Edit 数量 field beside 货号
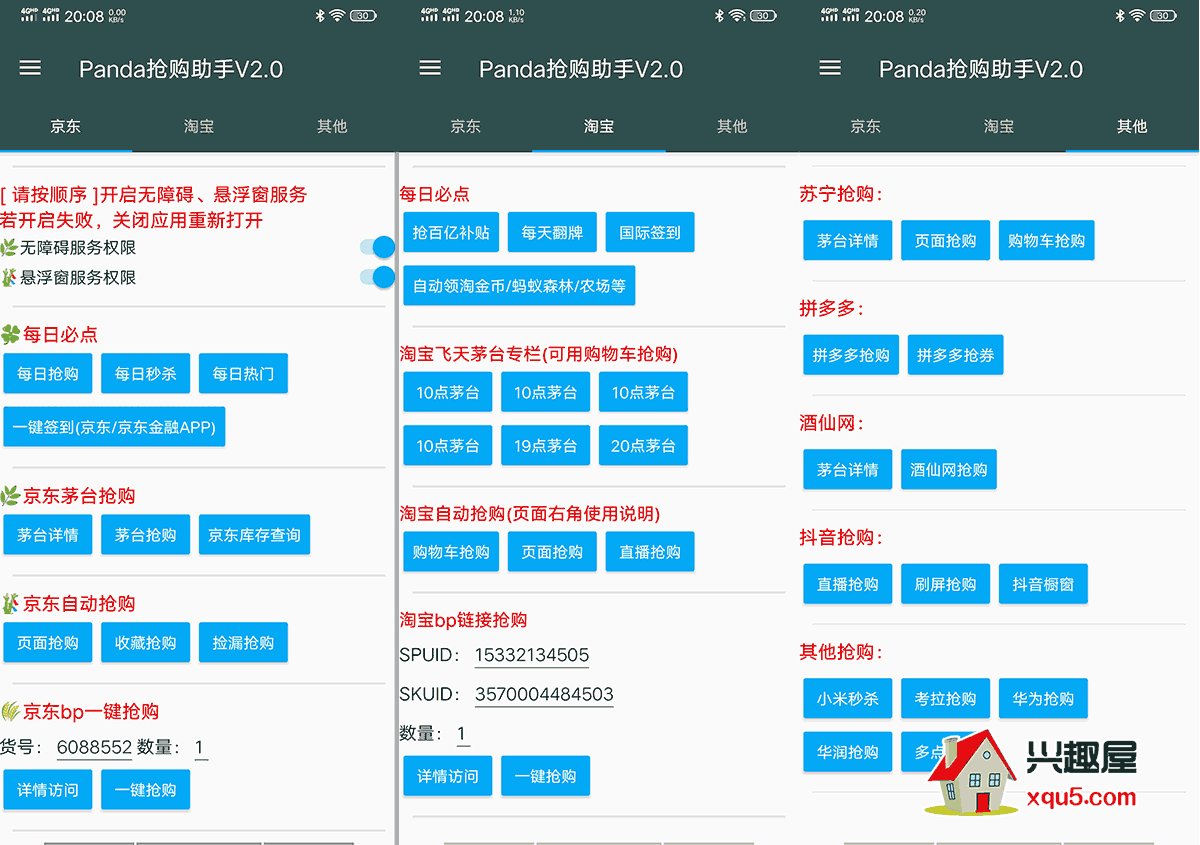The width and height of the screenshot is (1200, 845). tap(201, 748)
